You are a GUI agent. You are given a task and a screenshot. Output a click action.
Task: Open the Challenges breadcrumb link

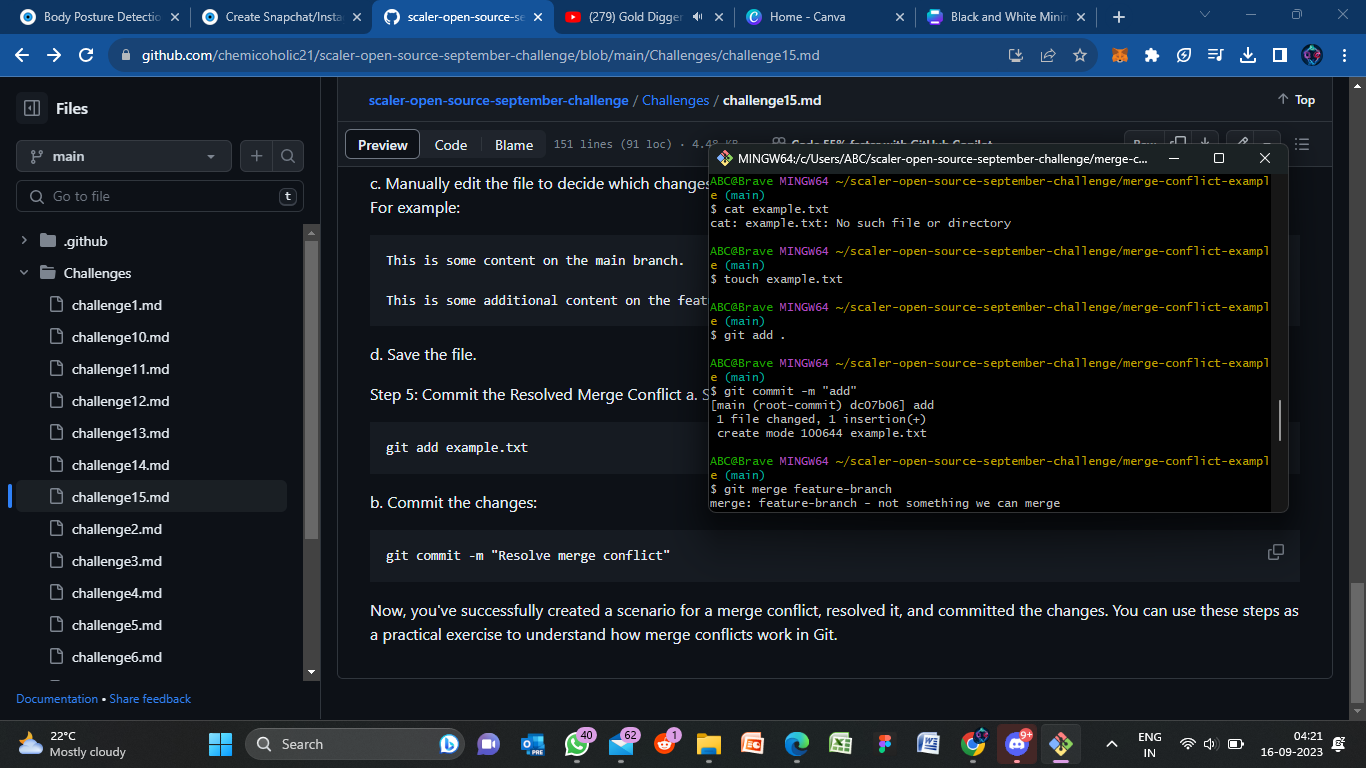tap(675, 100)
